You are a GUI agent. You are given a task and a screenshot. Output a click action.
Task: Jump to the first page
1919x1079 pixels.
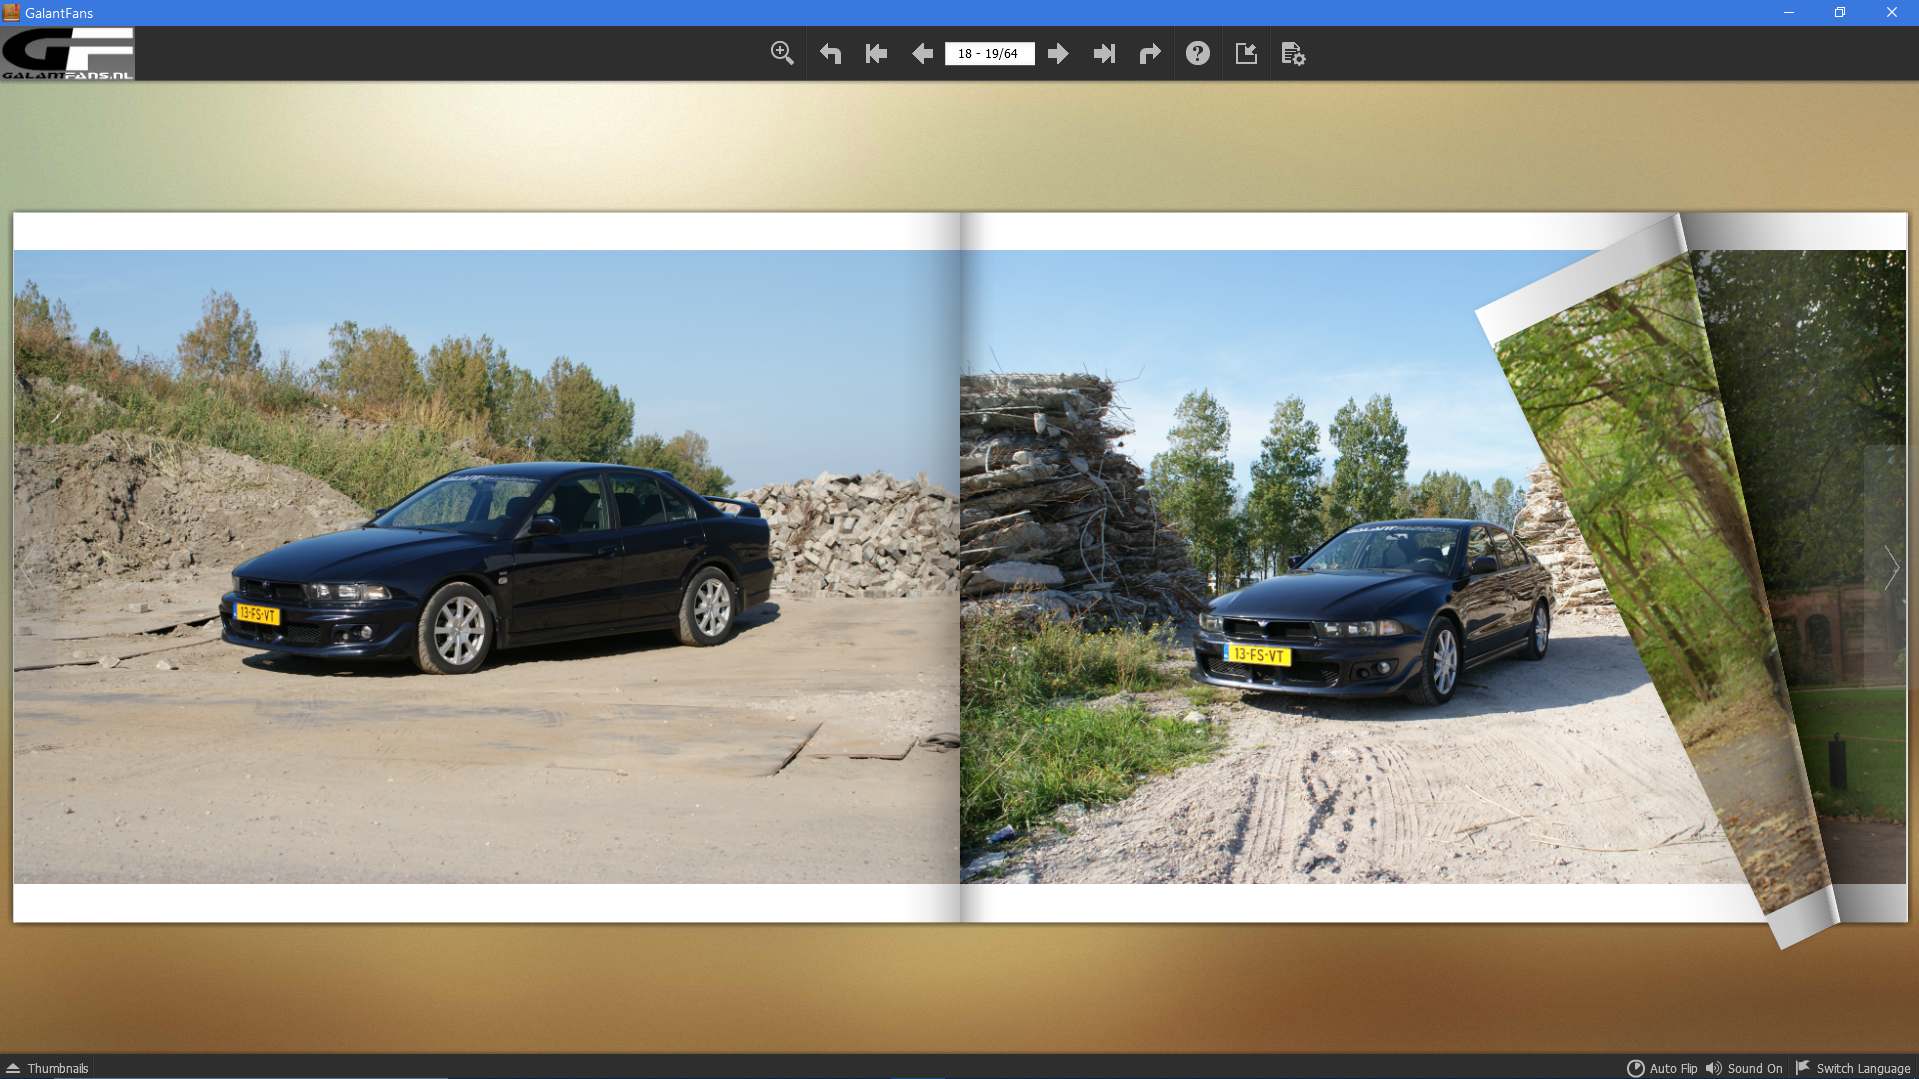[x=876, y=54]
